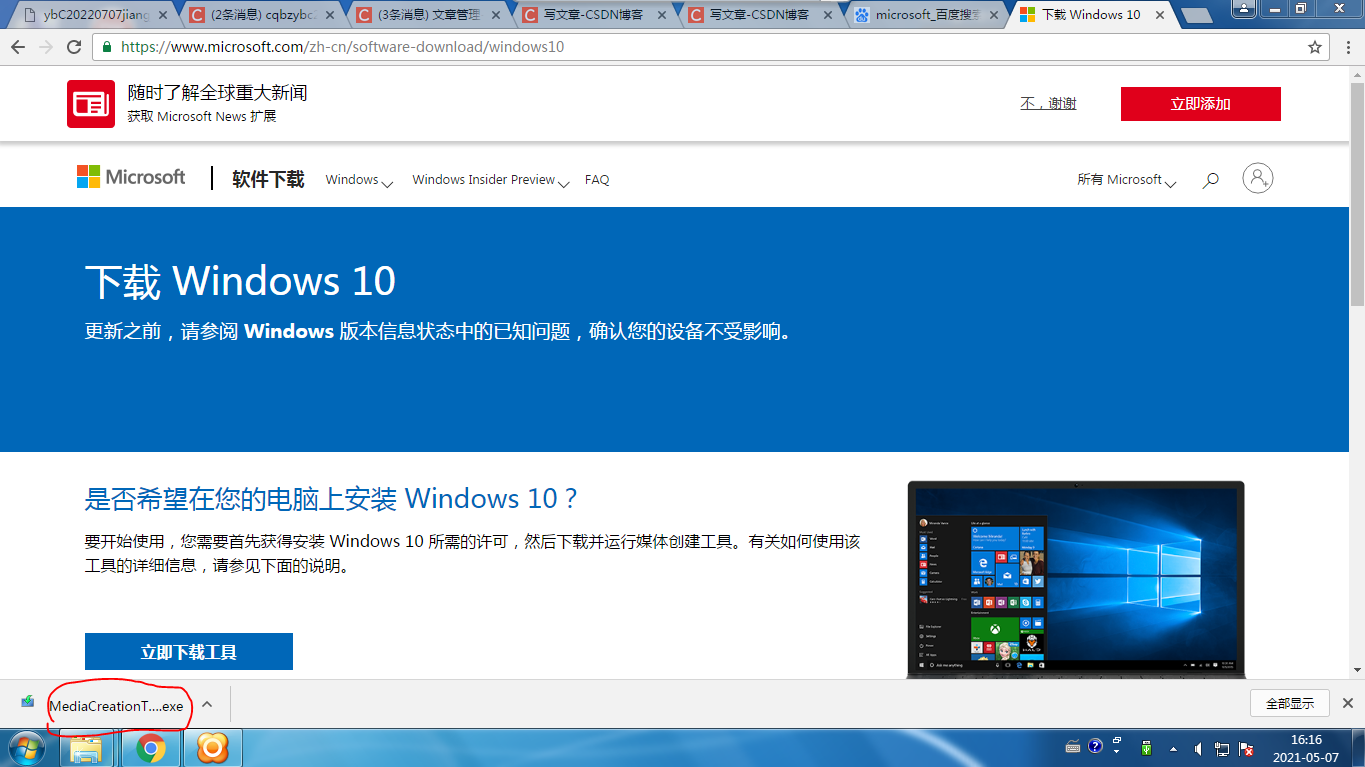This screenshot has width=1365, height=767.
Task: Close the ybC20220707jiang tab
Action: [x=163, y=15]
